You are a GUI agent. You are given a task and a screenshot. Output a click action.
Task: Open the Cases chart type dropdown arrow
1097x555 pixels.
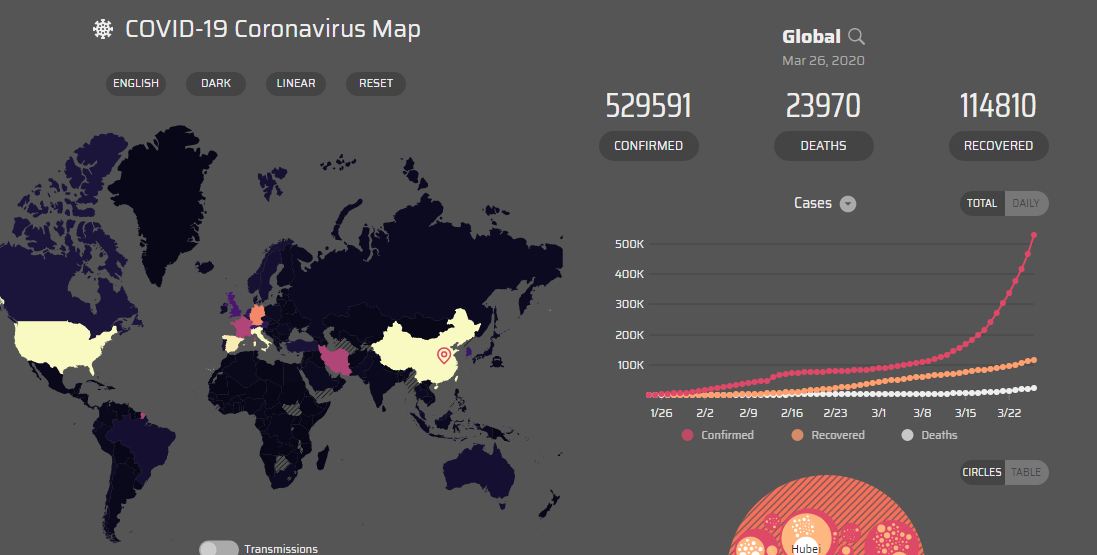tap(847, 204)
